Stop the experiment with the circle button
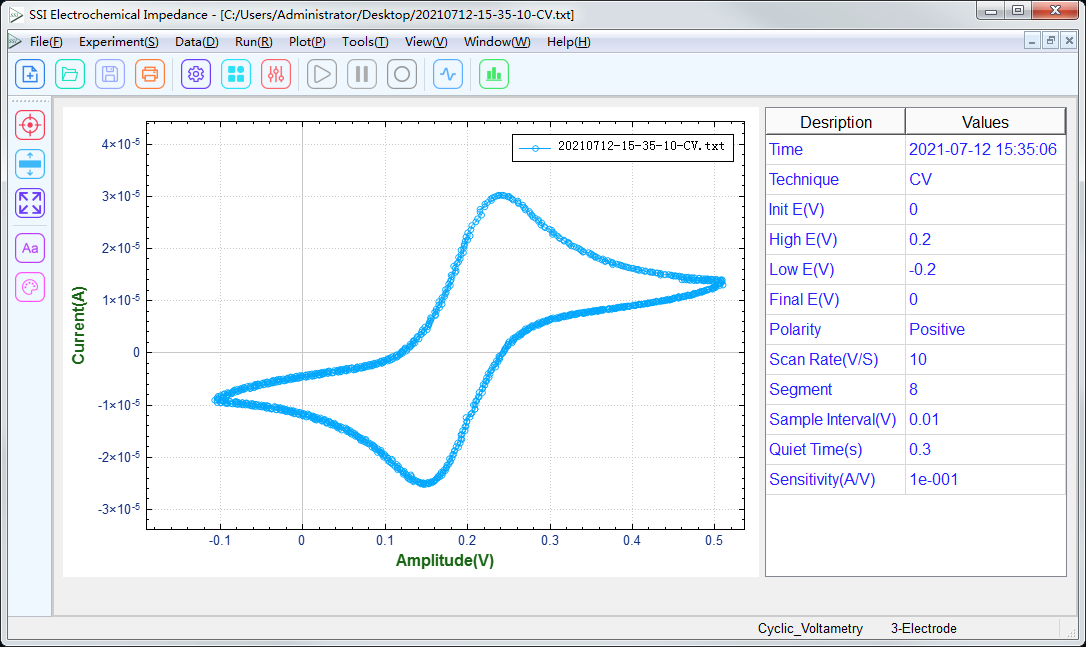 pyautogui.click(x=402, y=74)
